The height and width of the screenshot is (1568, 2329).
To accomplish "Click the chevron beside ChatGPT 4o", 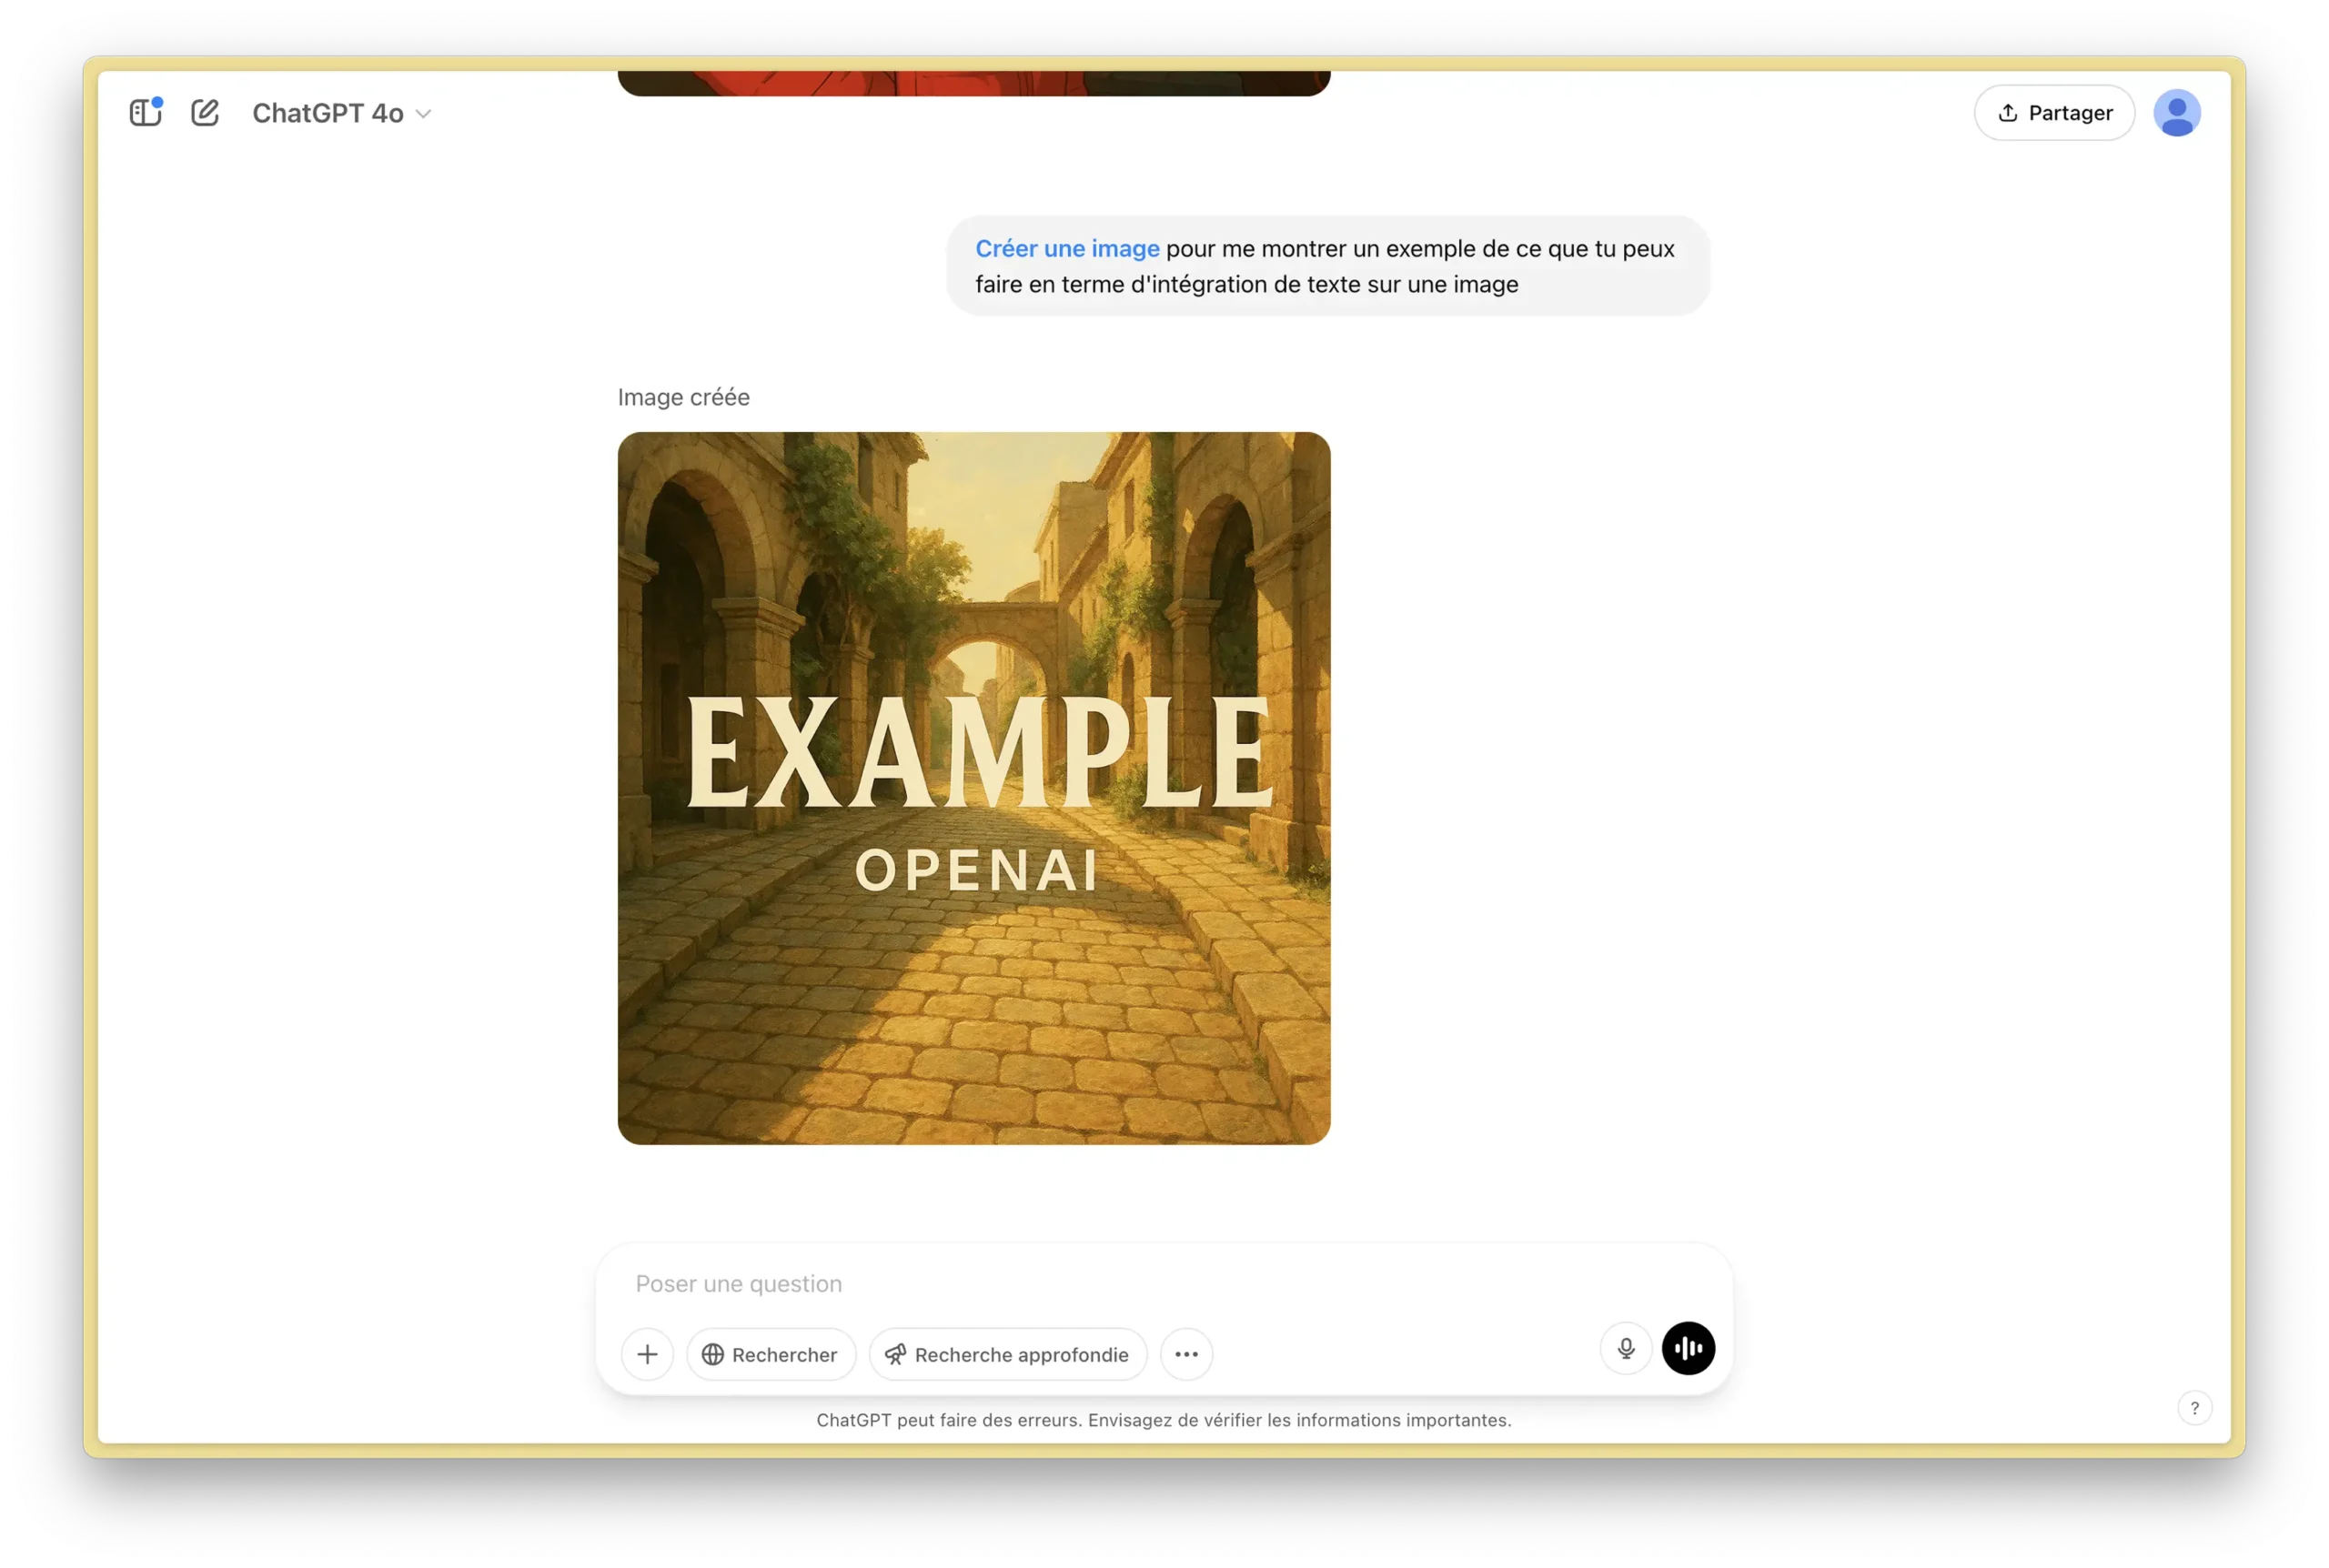I will click(x=423, y=114).
